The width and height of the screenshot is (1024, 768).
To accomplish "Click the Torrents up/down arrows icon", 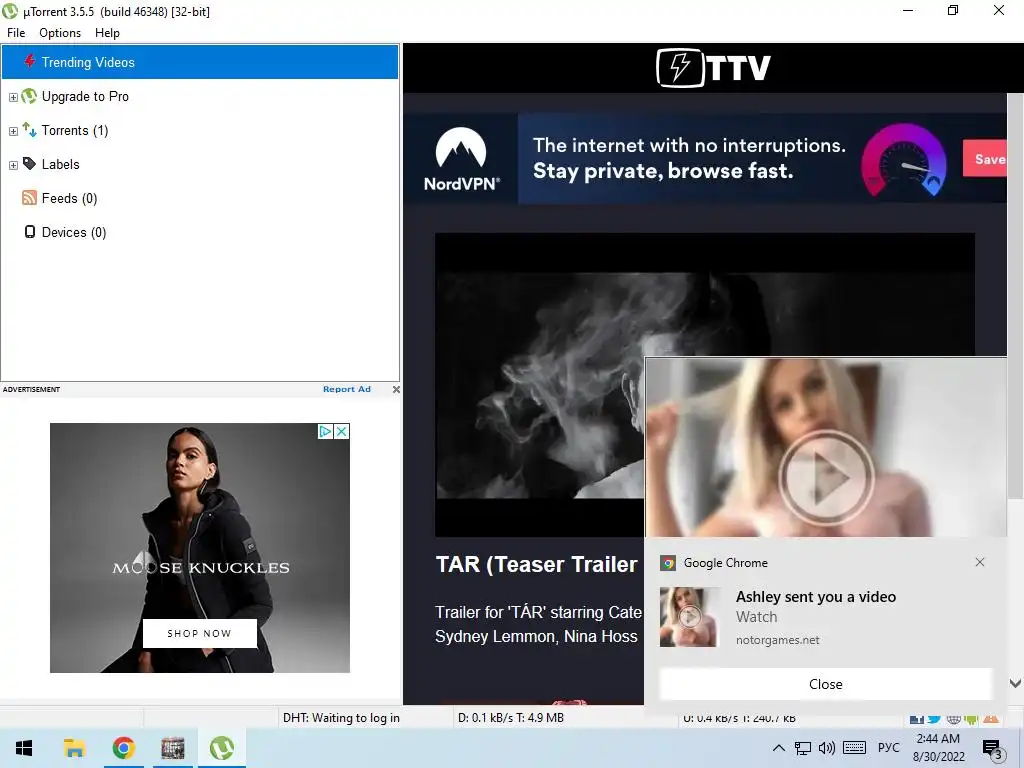I will (29, 129).
